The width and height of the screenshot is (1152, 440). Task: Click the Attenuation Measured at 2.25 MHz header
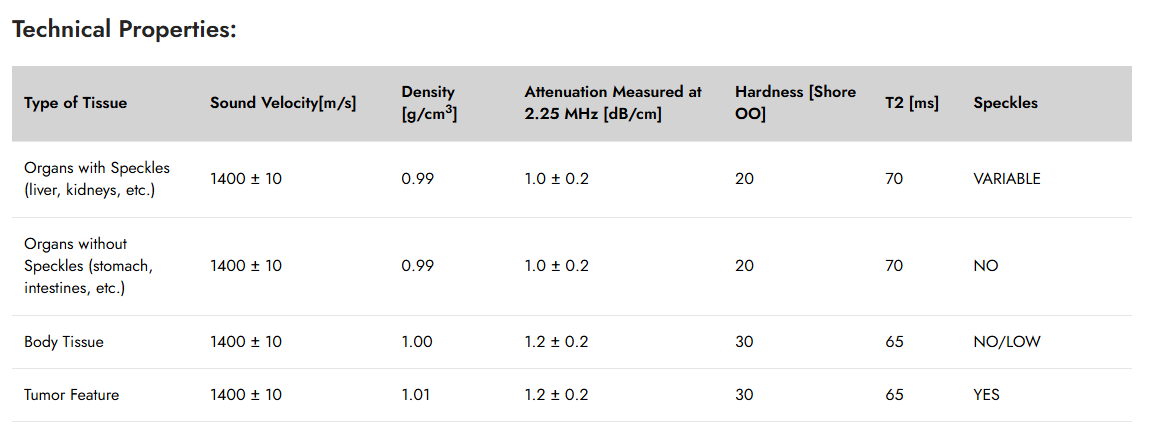coord(613,103)
